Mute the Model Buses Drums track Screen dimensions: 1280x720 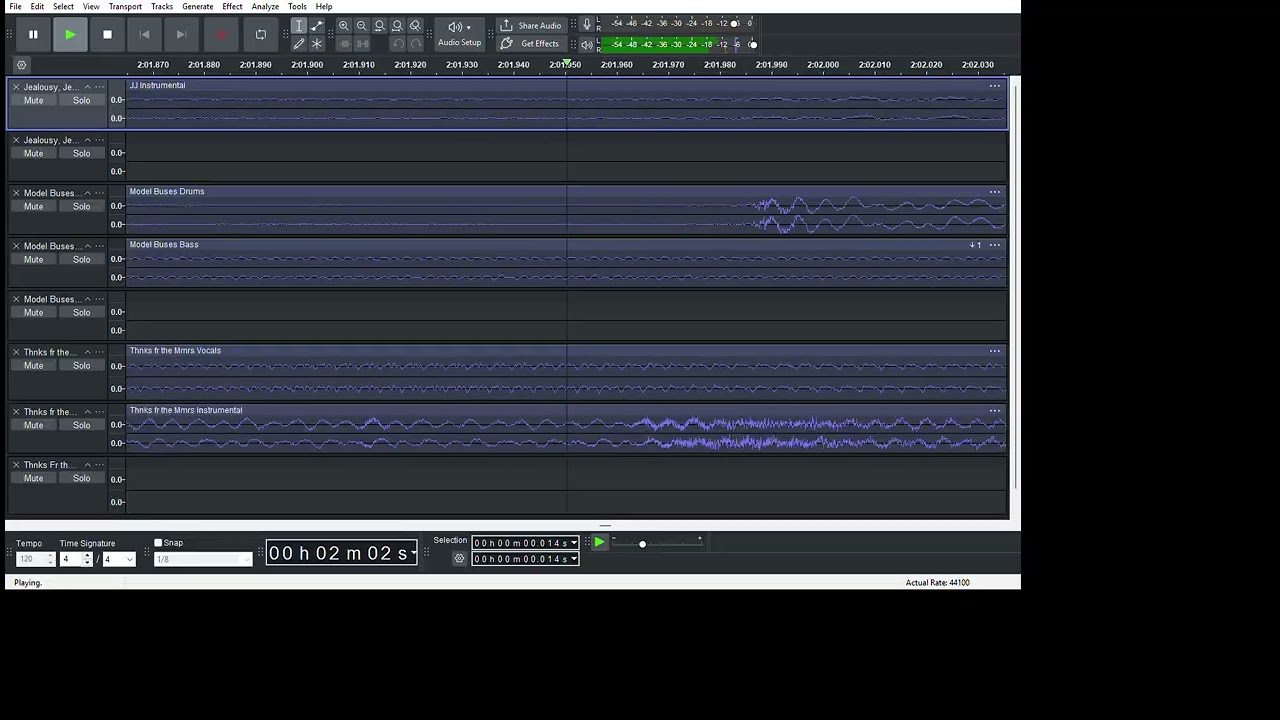click(33, 206)
